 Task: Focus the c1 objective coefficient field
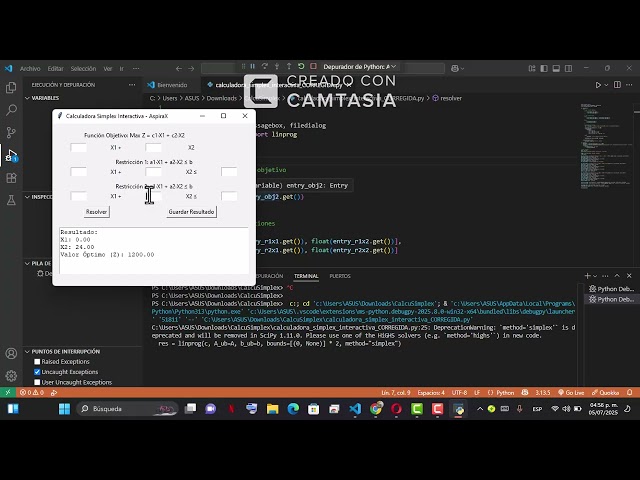(x=78, y=147)
